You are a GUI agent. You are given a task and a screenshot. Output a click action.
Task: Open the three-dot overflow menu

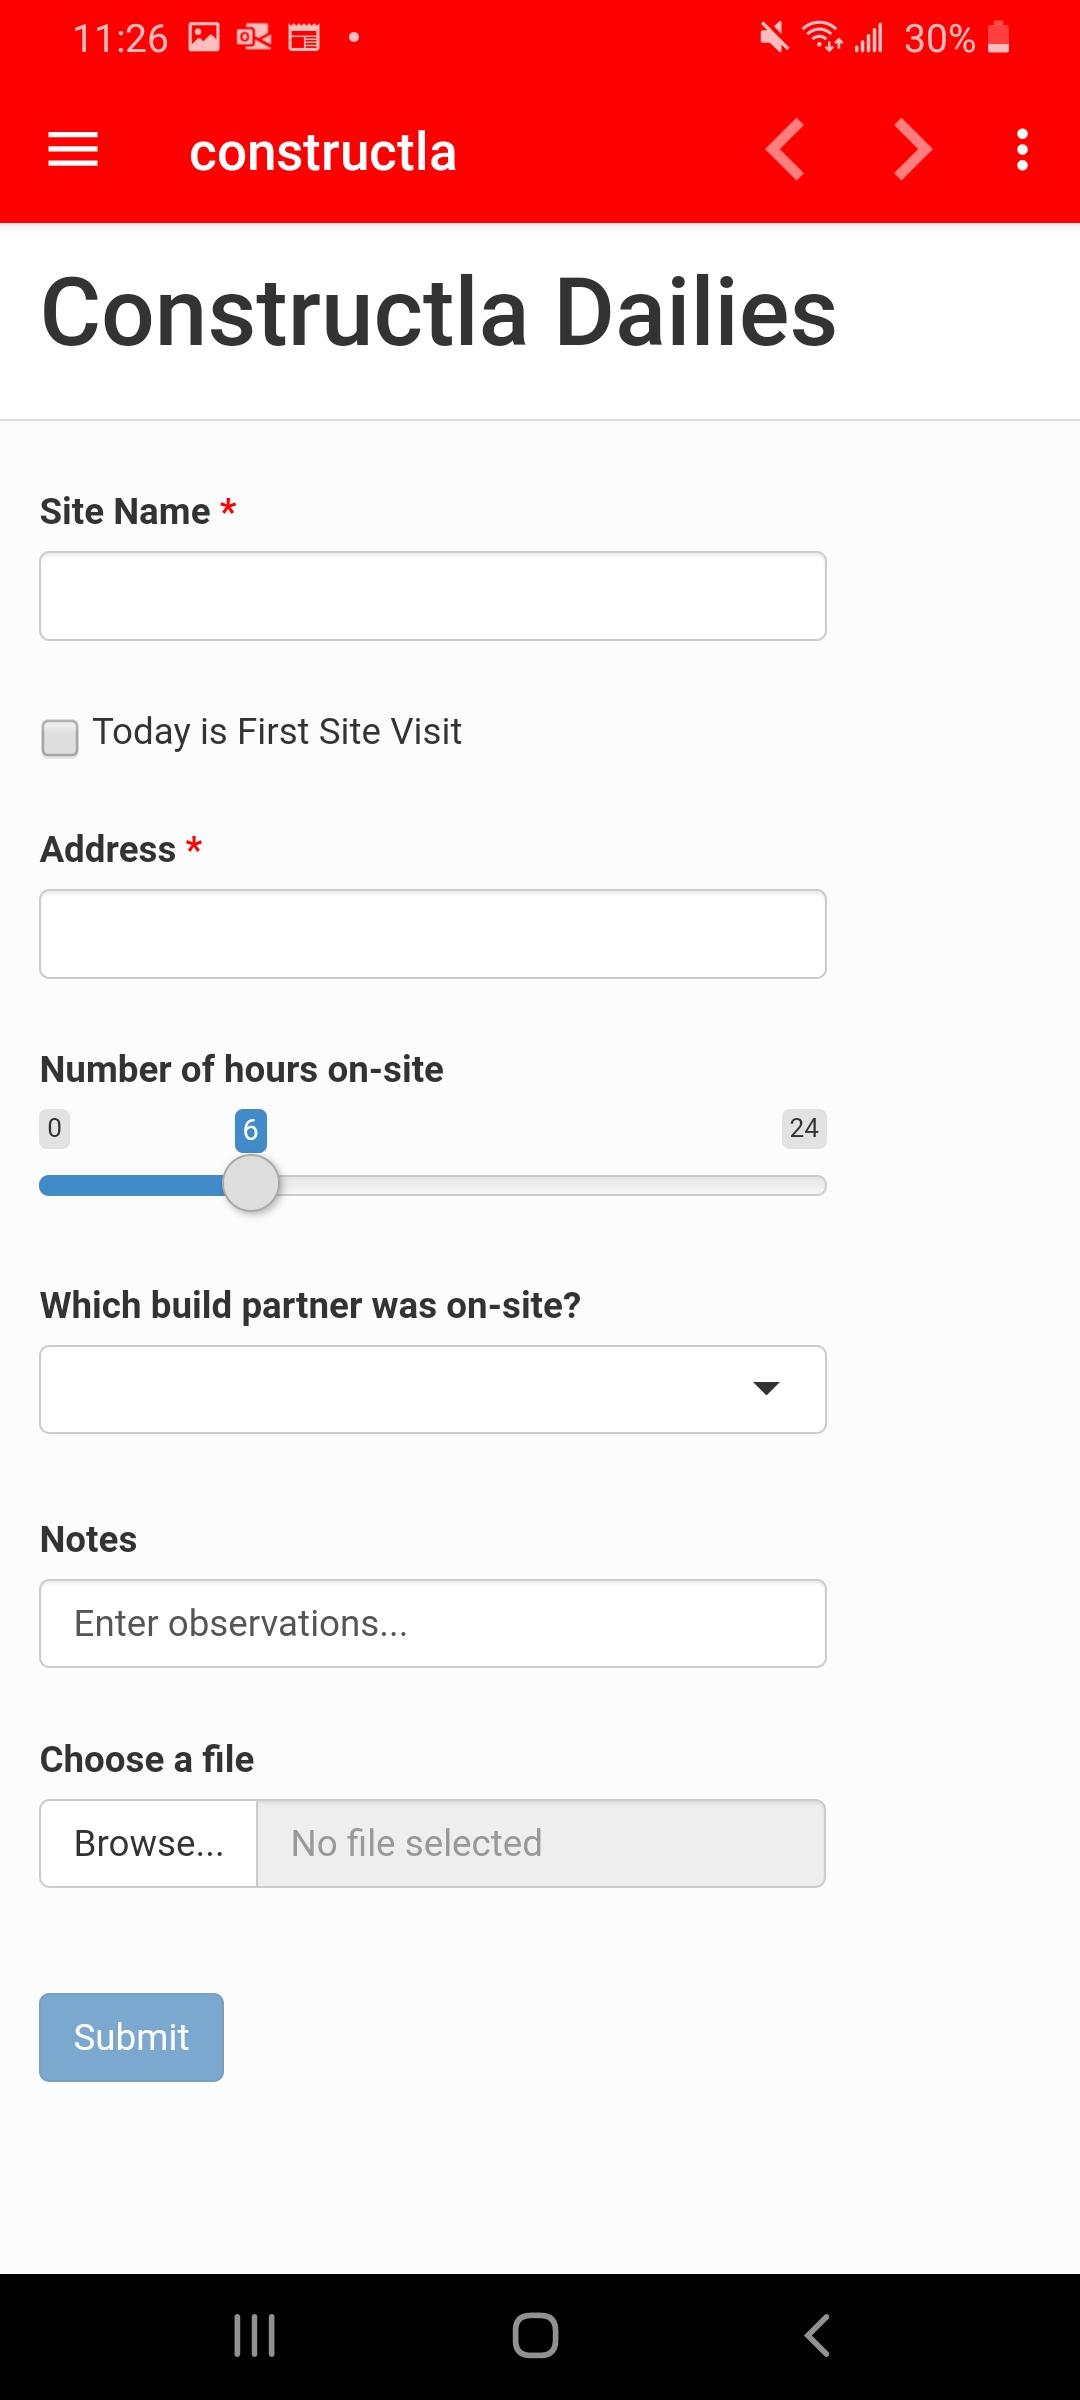coord(1022,150)
